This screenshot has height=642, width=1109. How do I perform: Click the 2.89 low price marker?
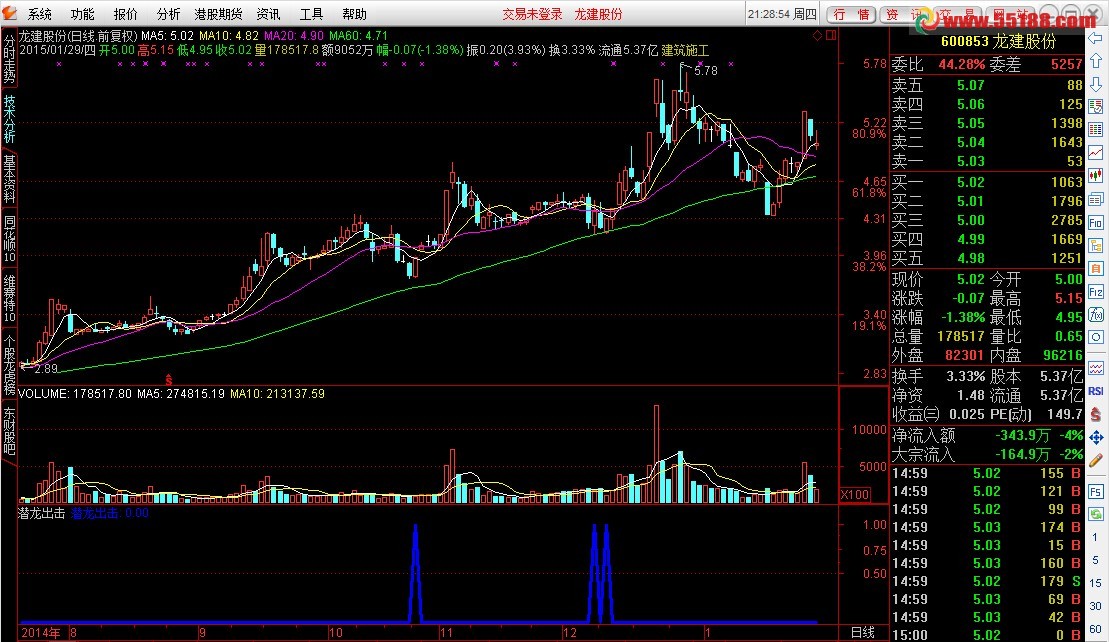tap(46, 368)
